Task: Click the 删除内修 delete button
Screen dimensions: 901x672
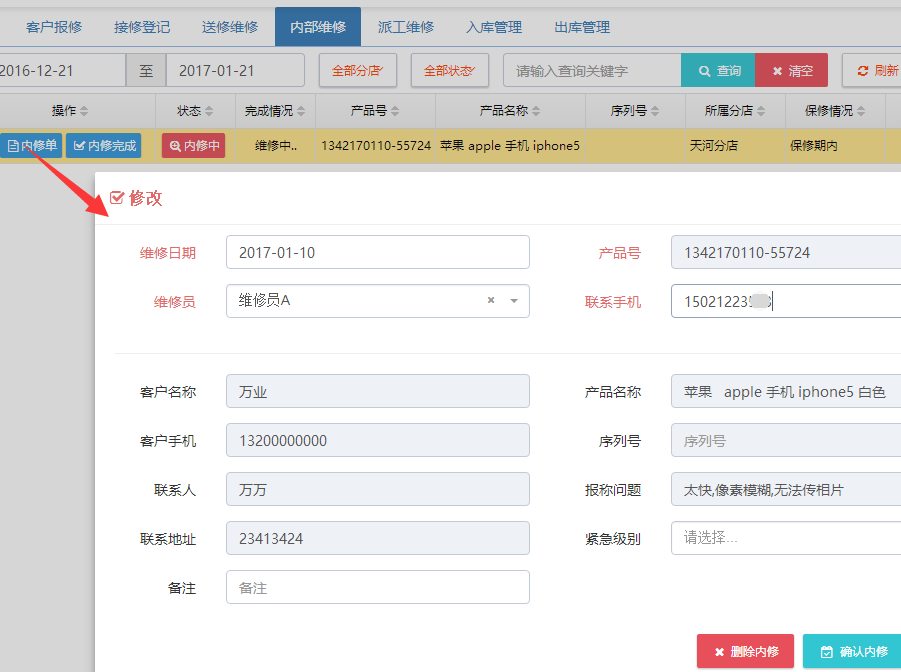Action: click(x=745, y=651)
